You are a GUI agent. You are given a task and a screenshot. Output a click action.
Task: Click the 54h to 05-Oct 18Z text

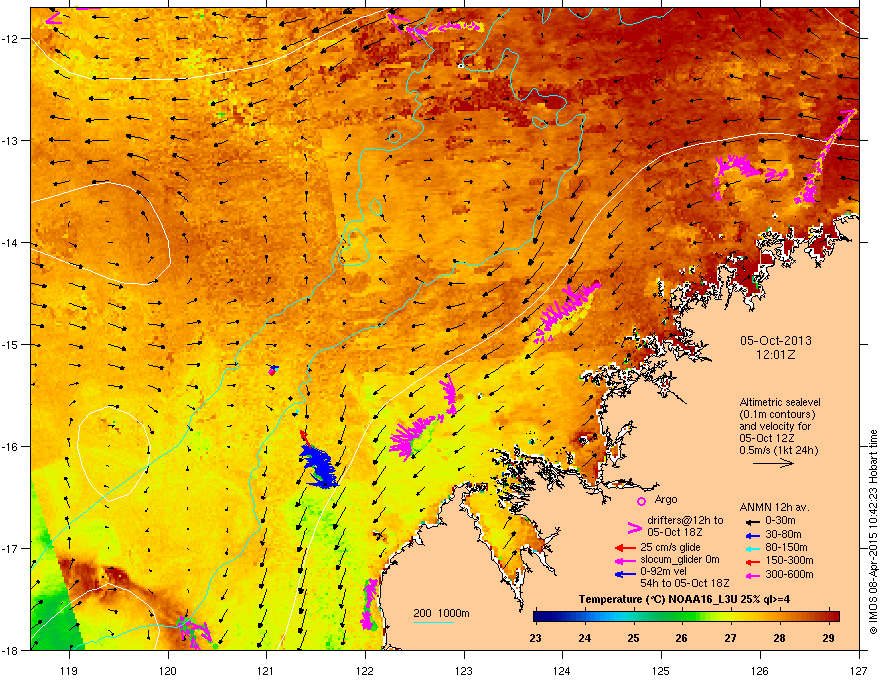pos(685,583)
